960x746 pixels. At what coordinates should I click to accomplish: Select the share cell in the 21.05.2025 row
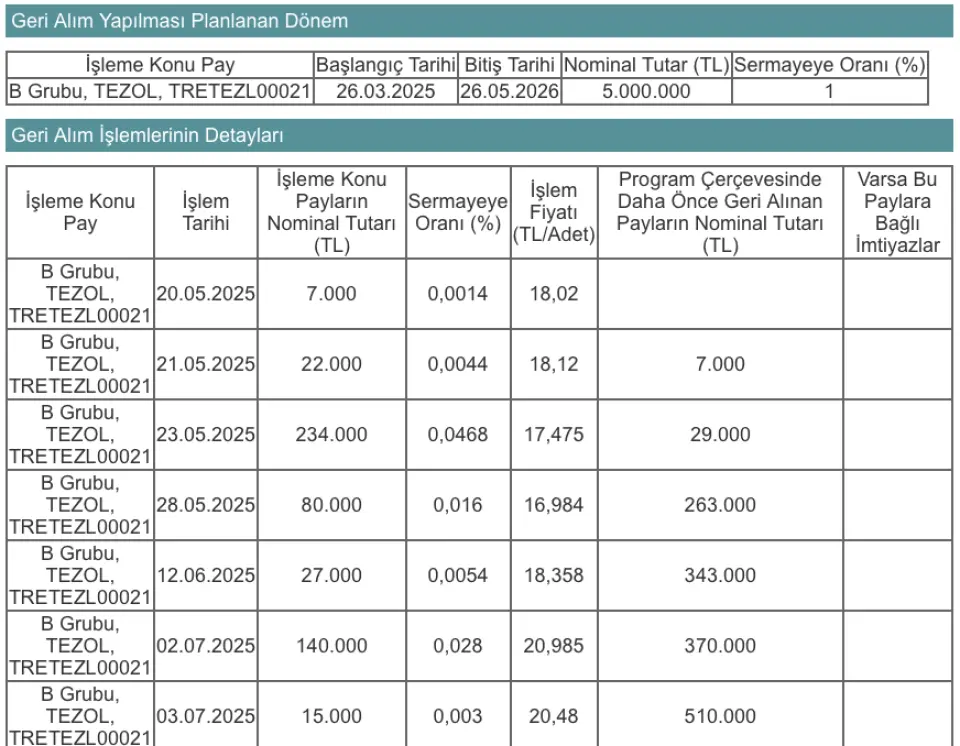pyautogui.click(x=80, y=364)
